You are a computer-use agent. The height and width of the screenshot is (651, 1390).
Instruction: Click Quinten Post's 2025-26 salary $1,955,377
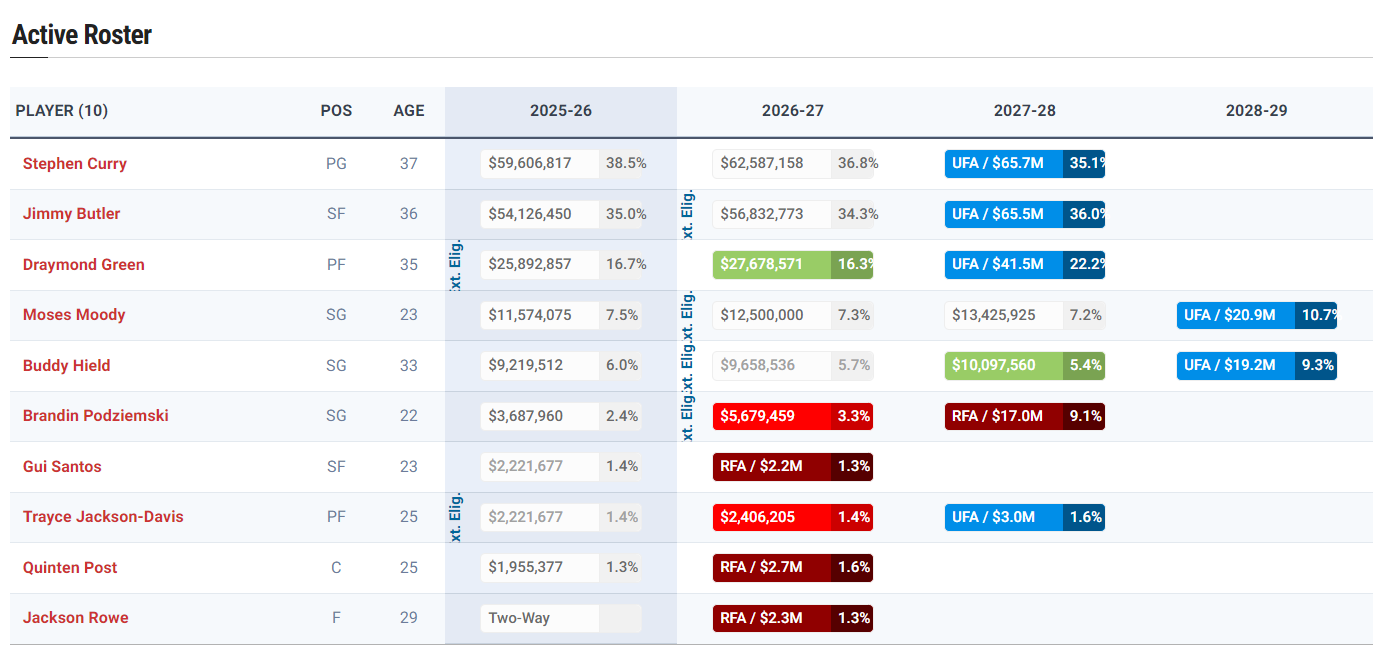(x=540, y=568)
